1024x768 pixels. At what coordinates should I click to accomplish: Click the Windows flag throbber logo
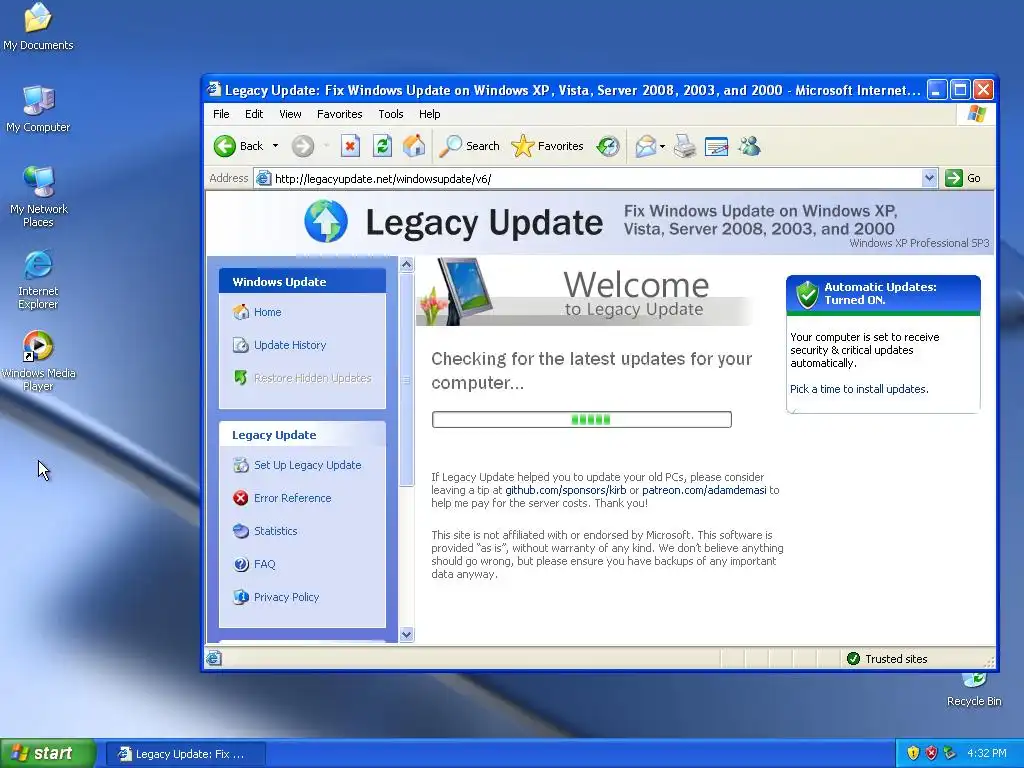977,114
